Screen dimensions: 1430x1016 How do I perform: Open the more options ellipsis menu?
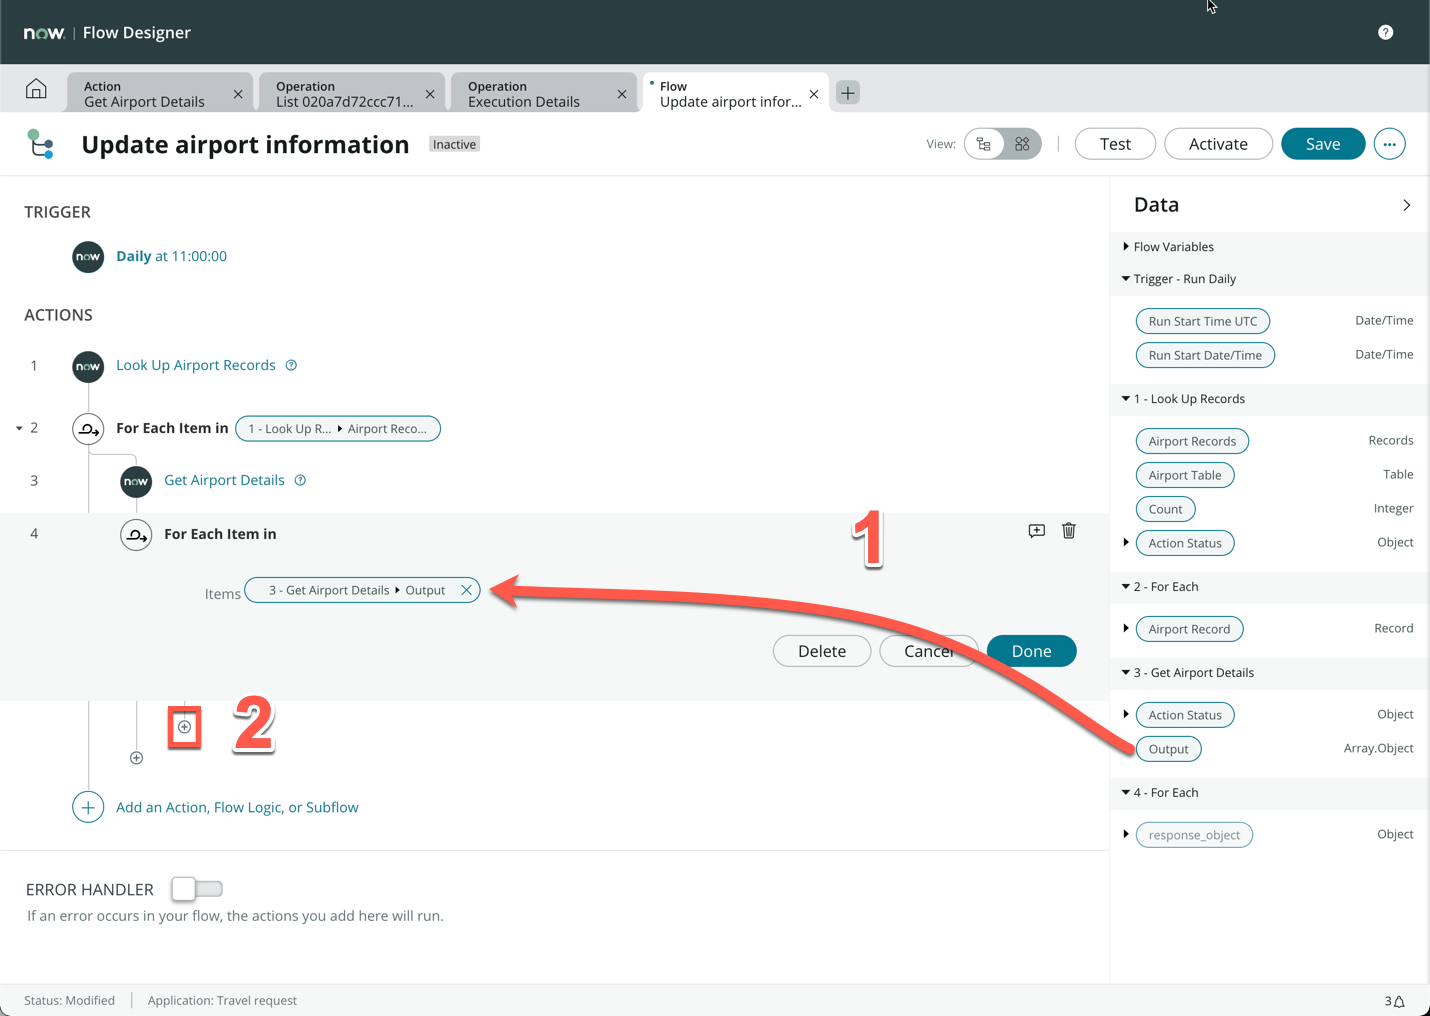(x=1389, y=144)
